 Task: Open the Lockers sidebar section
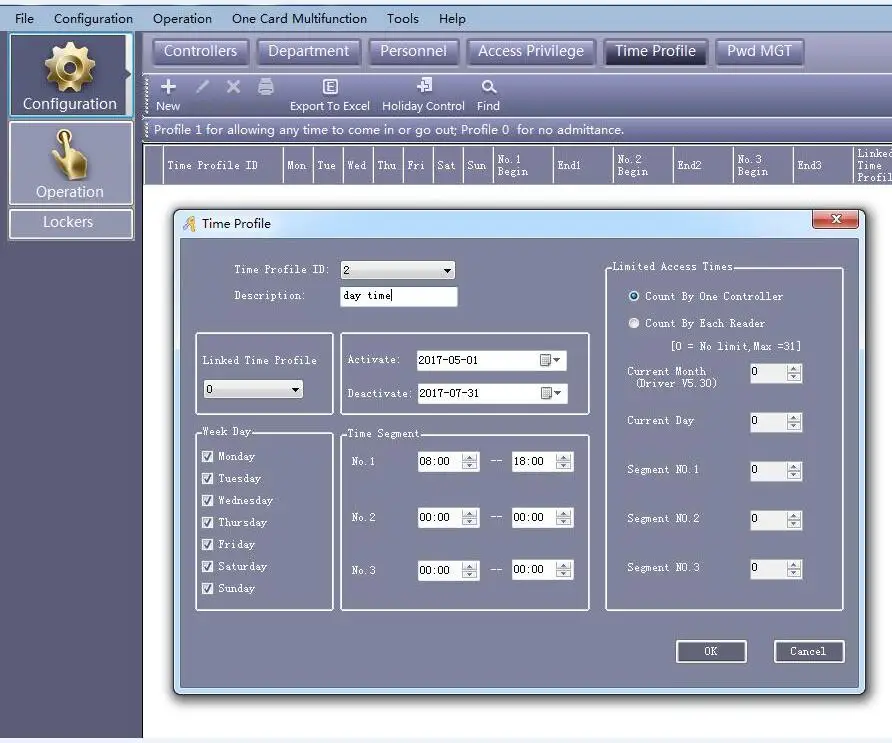coord(71,222)
